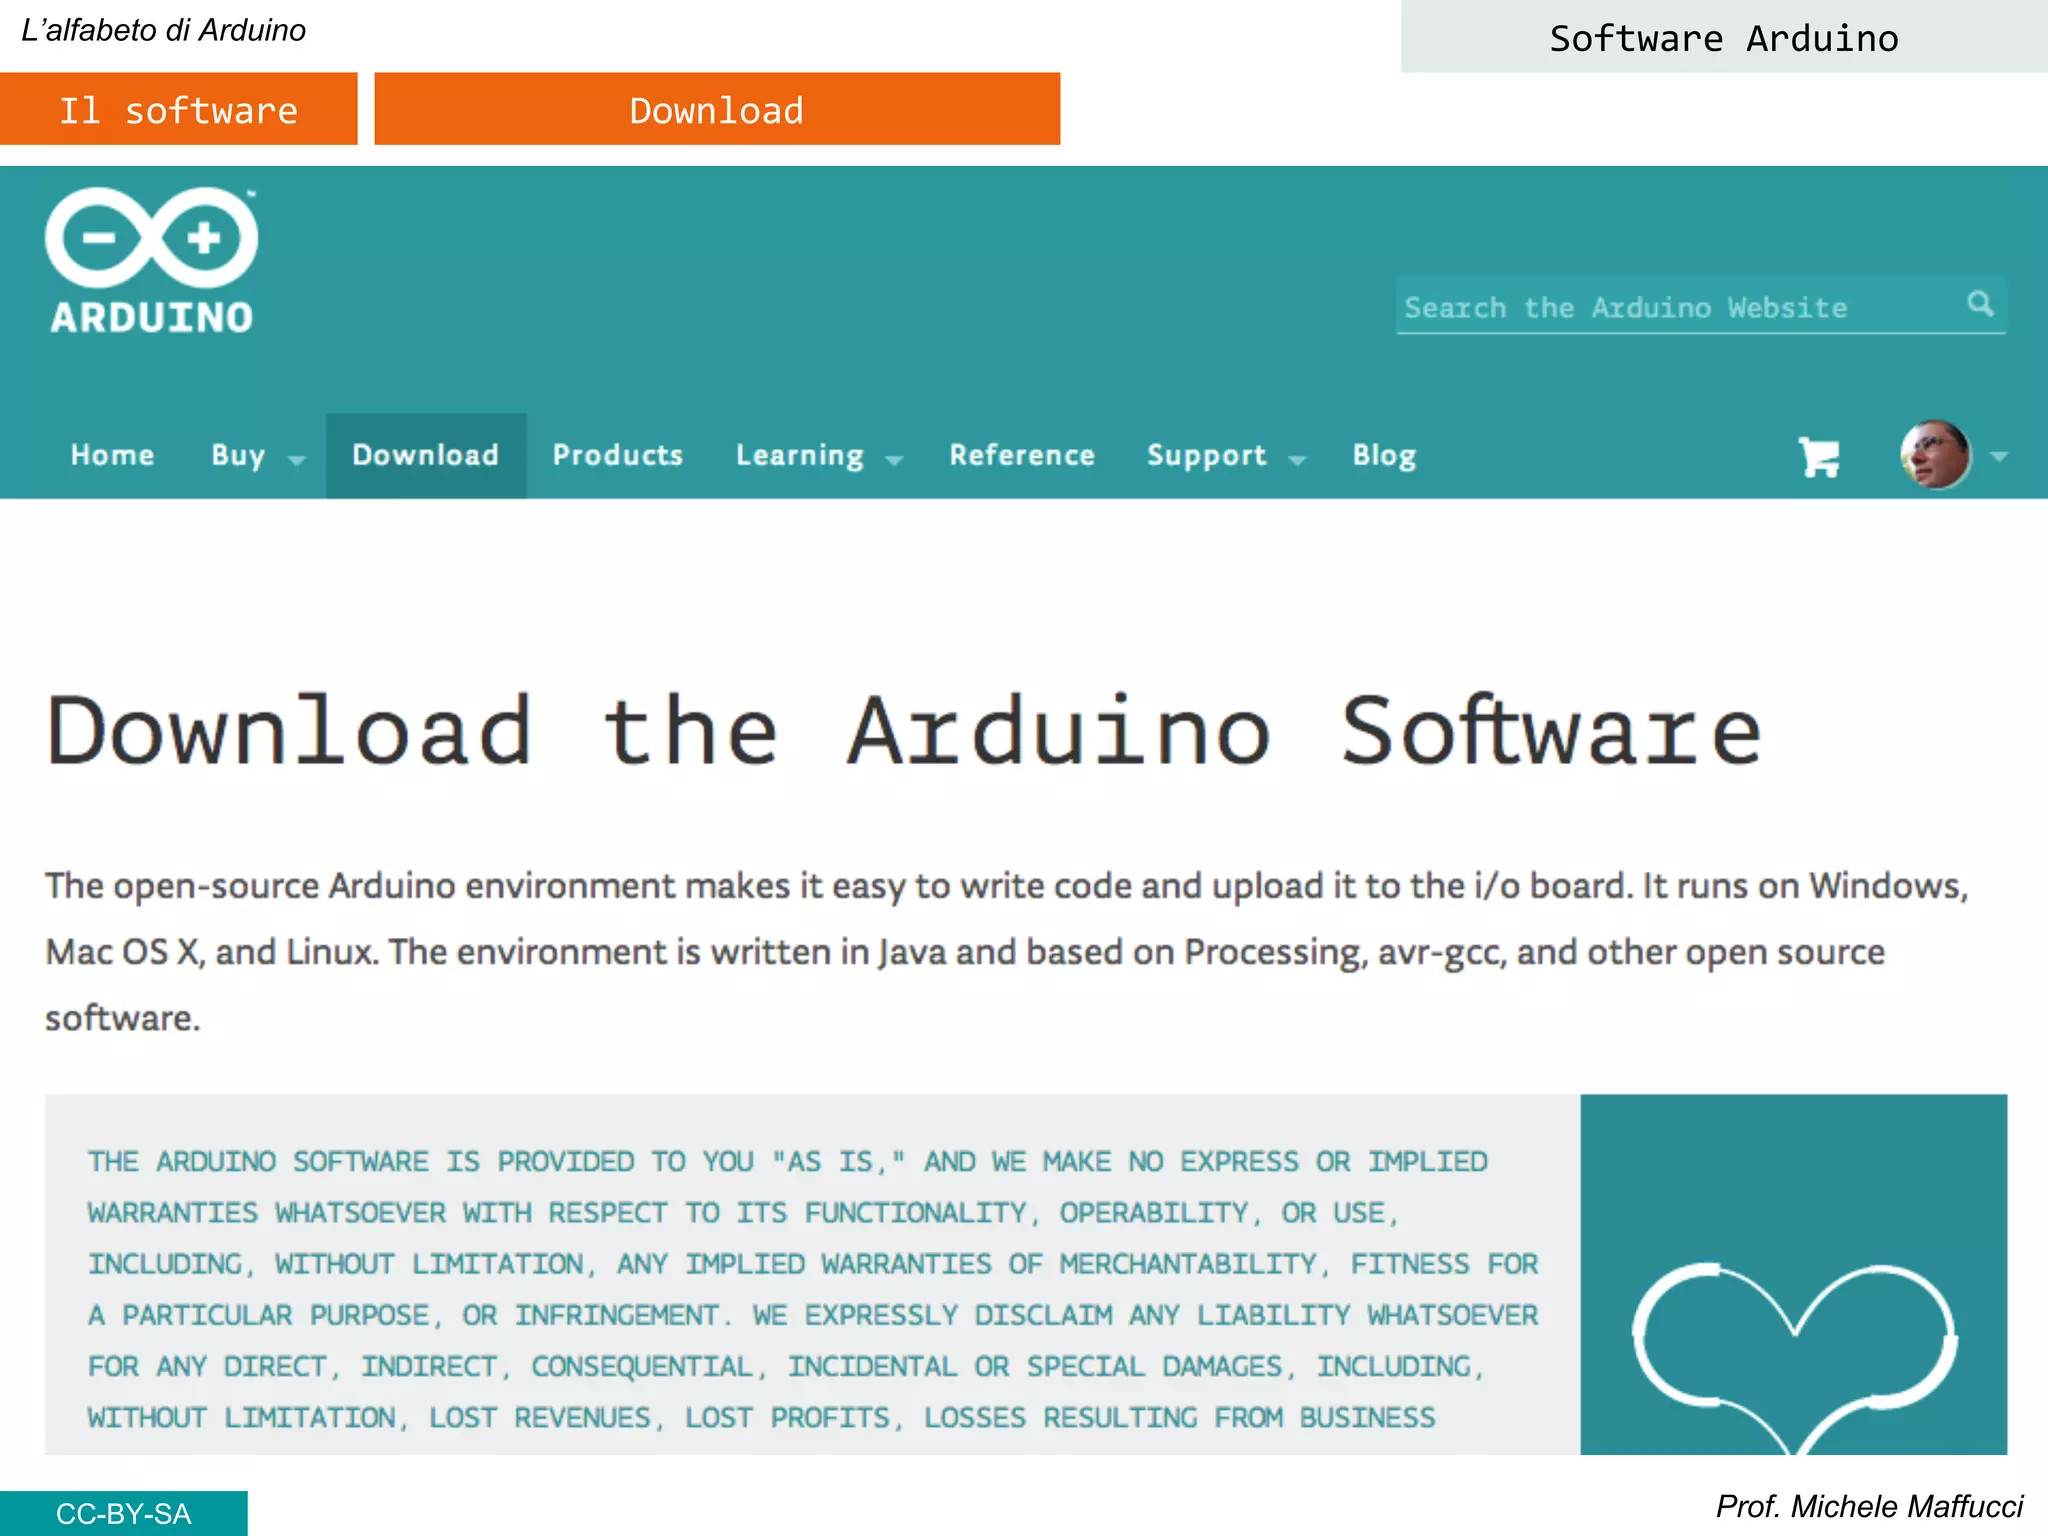The image size is (2048, 1536).
Task: Open the Learning nav item
Action: pos(800,456)
